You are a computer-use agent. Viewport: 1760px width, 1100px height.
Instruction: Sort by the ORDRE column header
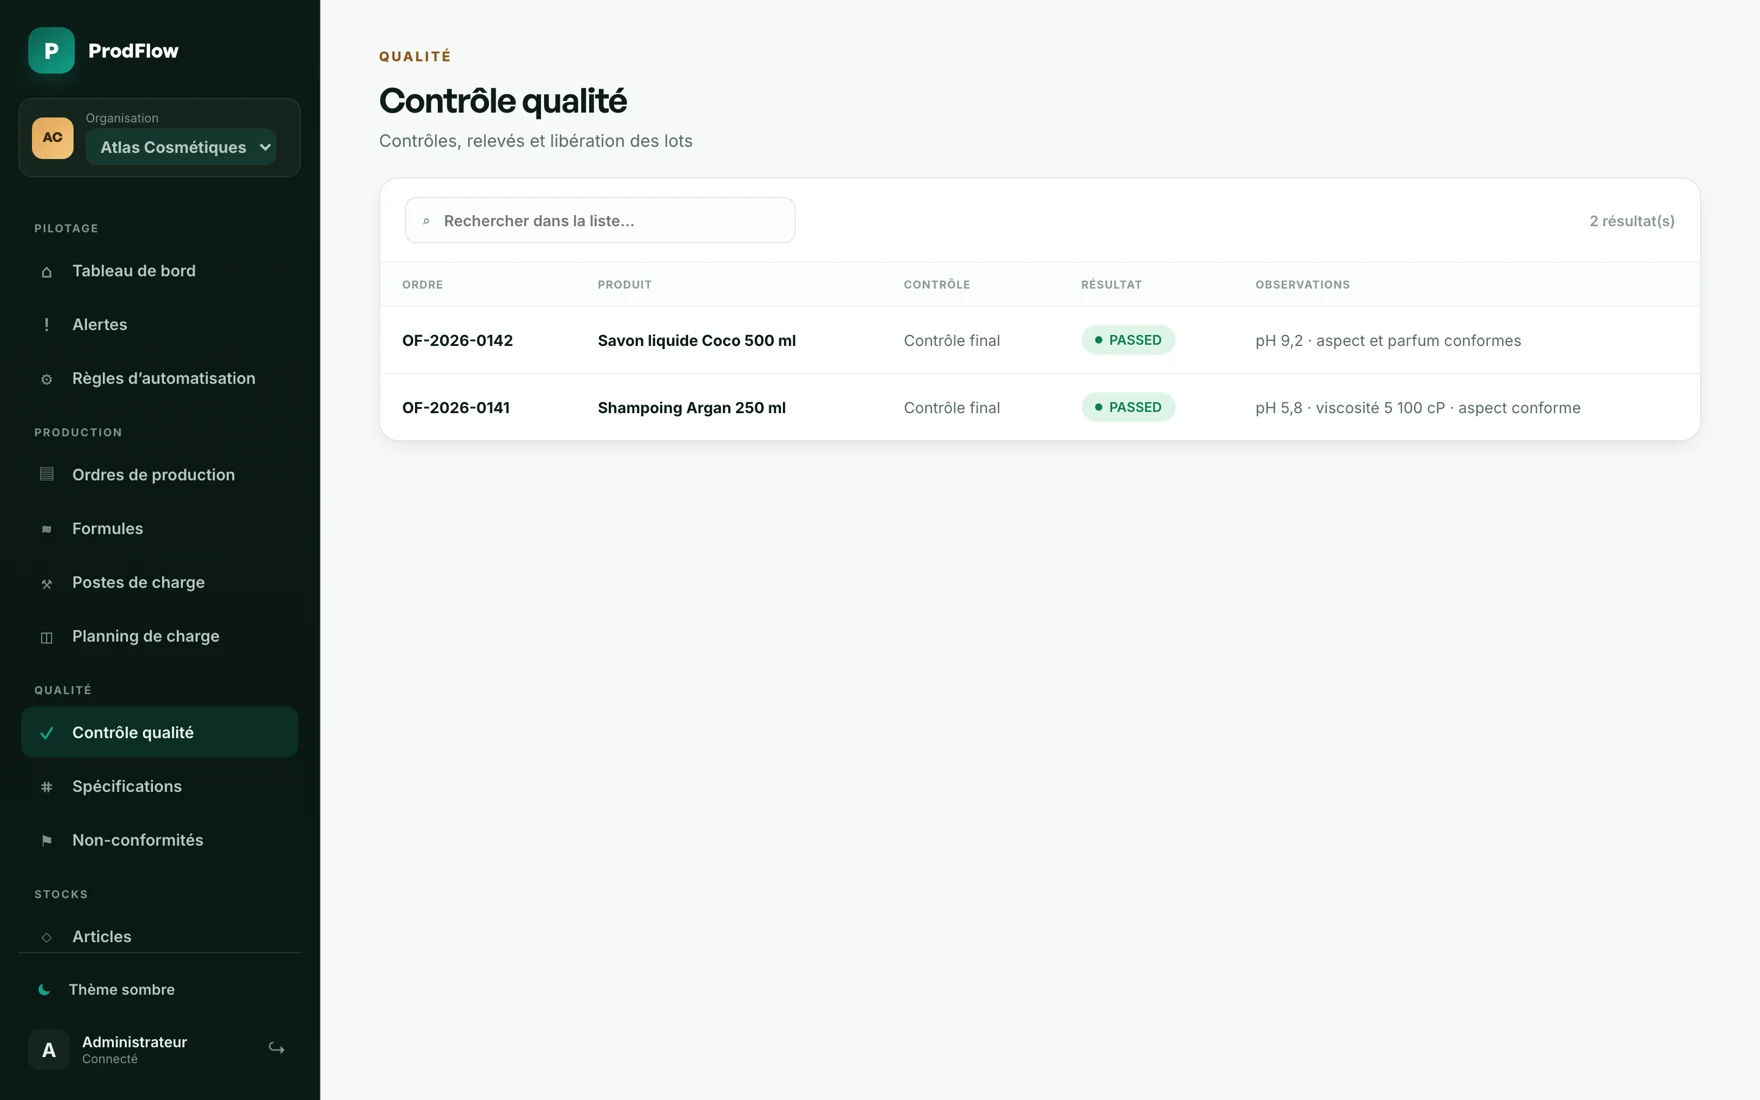coord(422,285)
